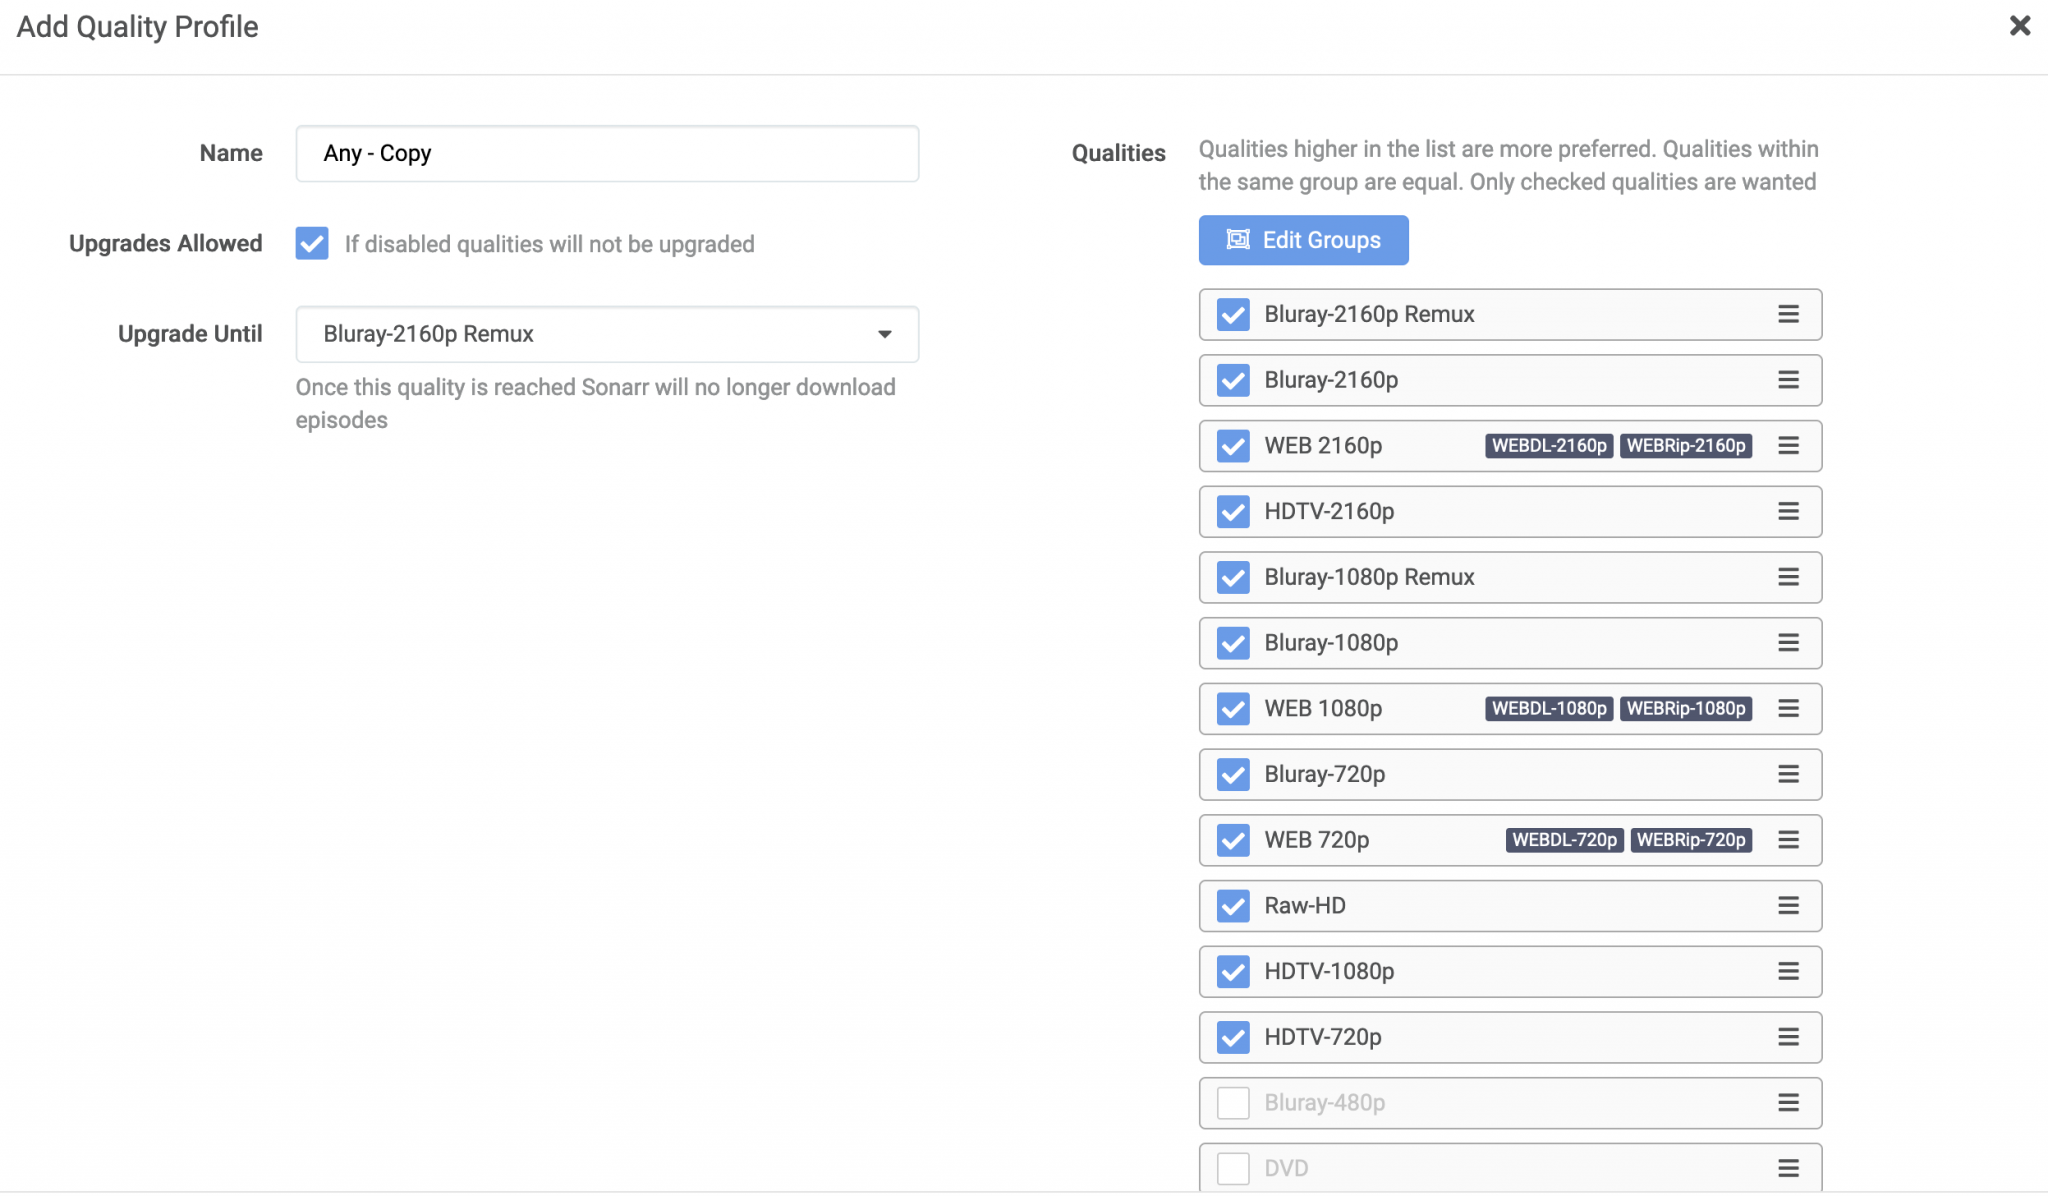Click drag handle icon for HDTV-720p
The height and width of the screenshot is (1196, 2048).
pos(1788,1037)
